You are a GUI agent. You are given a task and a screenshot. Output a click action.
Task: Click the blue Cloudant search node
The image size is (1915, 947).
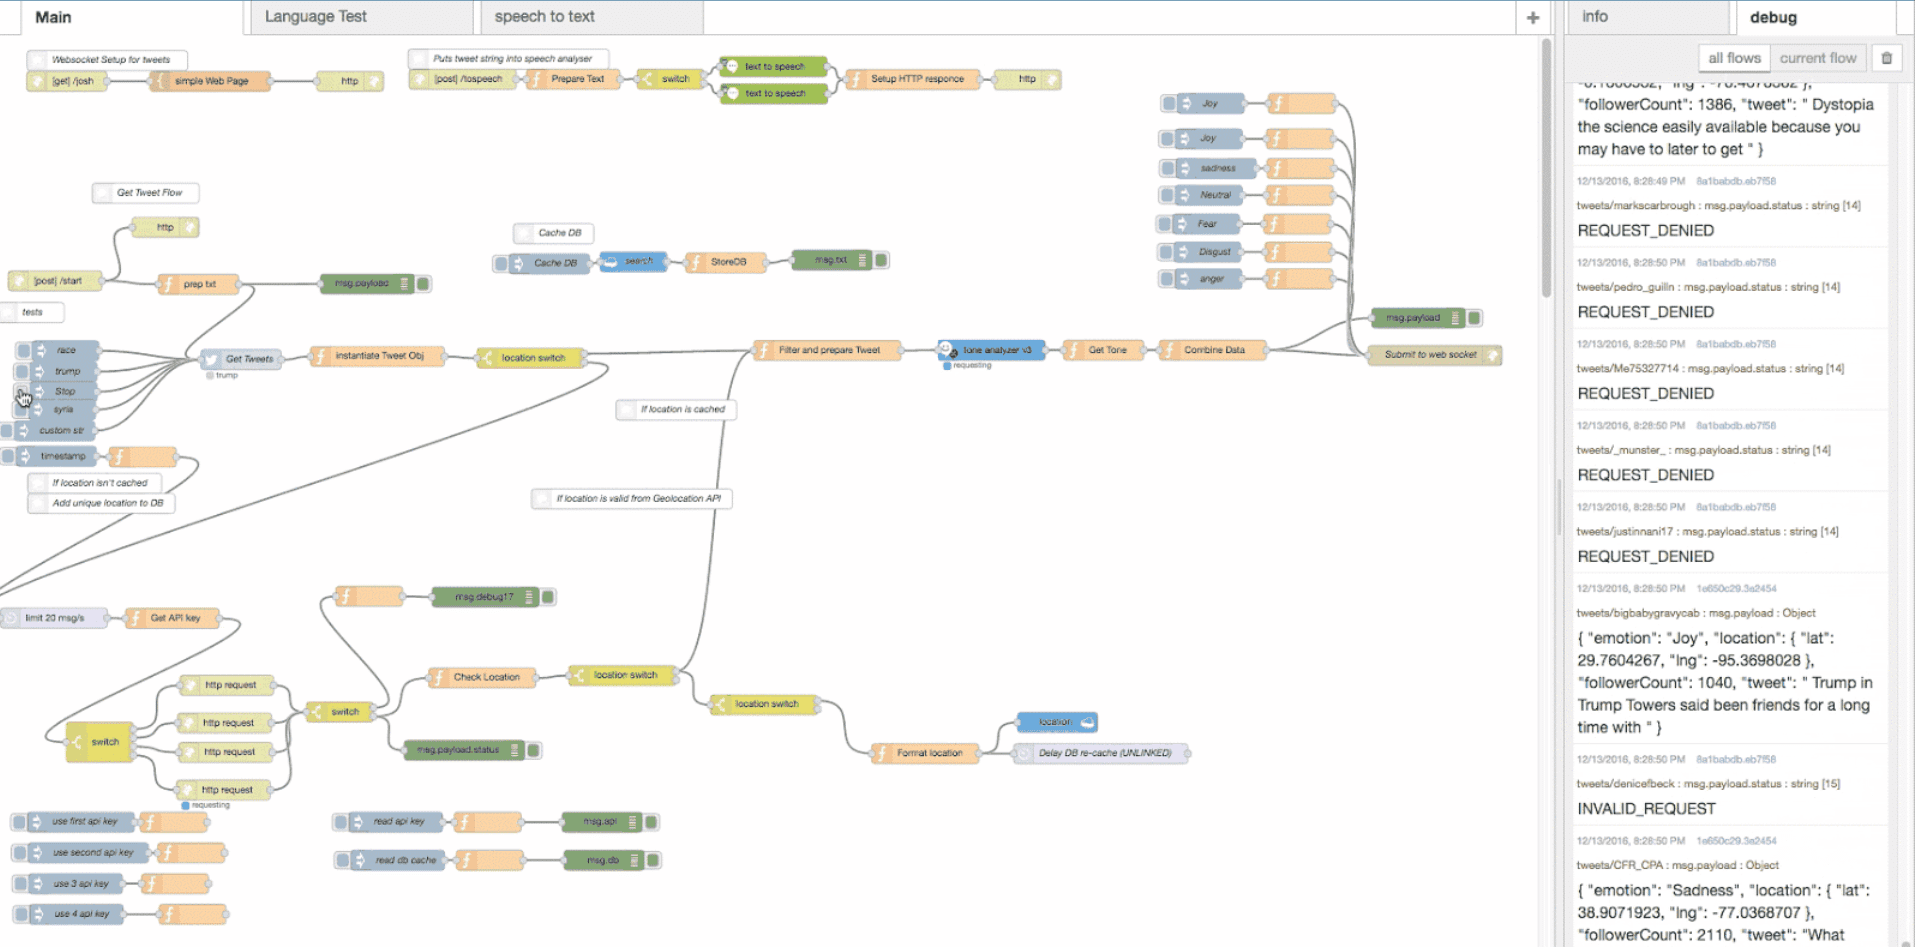point(633,262)
